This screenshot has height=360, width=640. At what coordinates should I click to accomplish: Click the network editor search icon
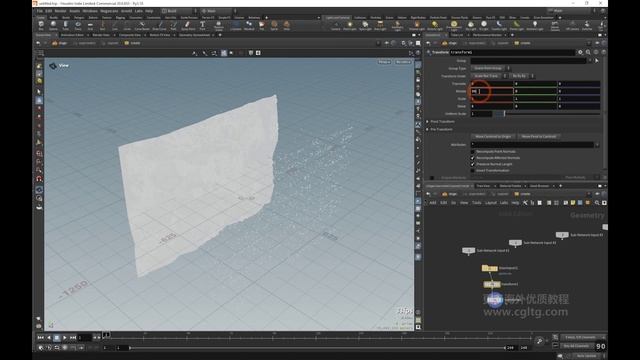(597, 203)
